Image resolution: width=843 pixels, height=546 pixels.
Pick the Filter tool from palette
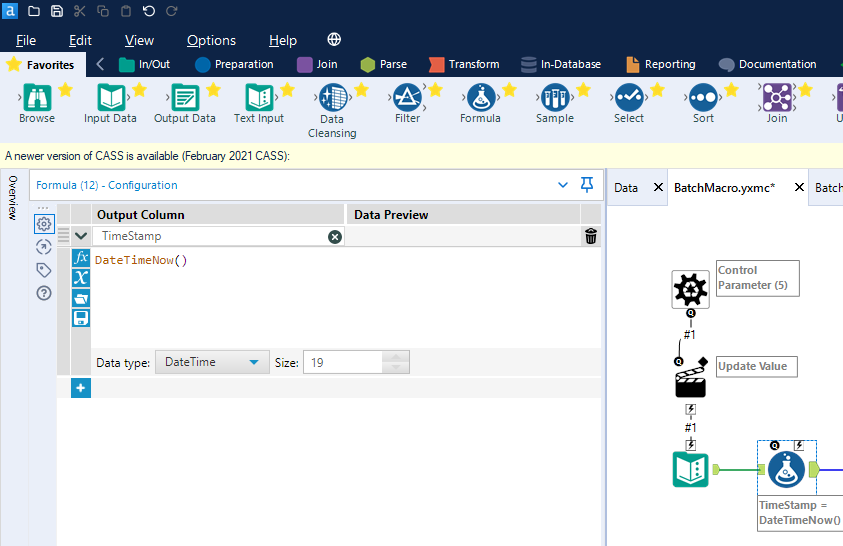pyautogui.click(x=407, y=98)
